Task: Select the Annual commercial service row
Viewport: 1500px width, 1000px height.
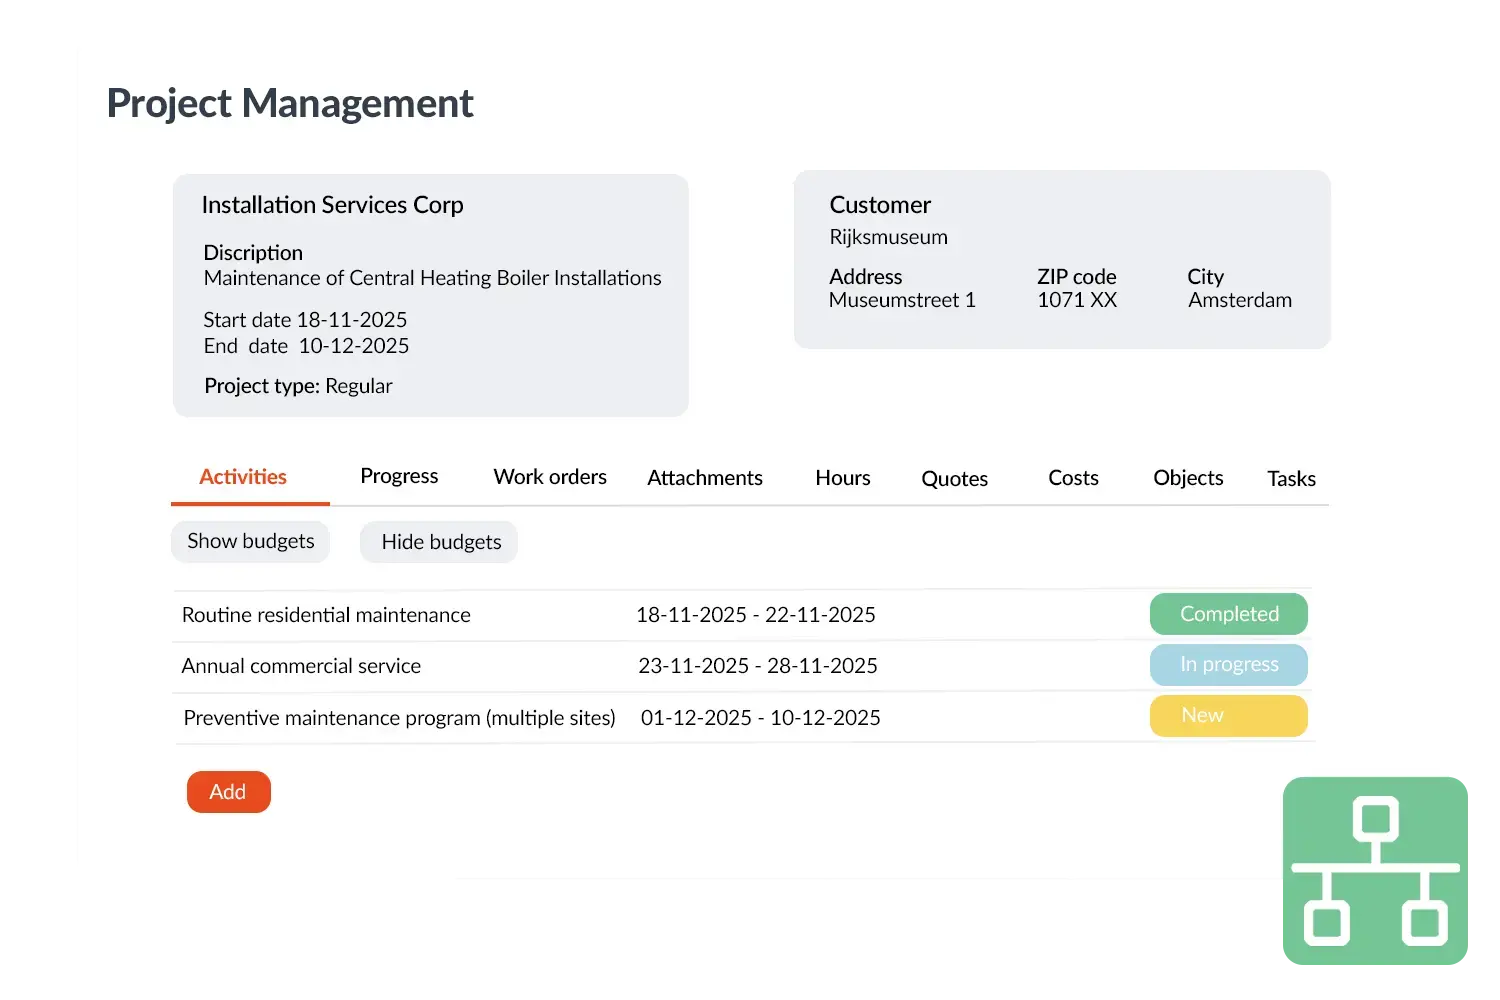Action: [x=301, y=666]
